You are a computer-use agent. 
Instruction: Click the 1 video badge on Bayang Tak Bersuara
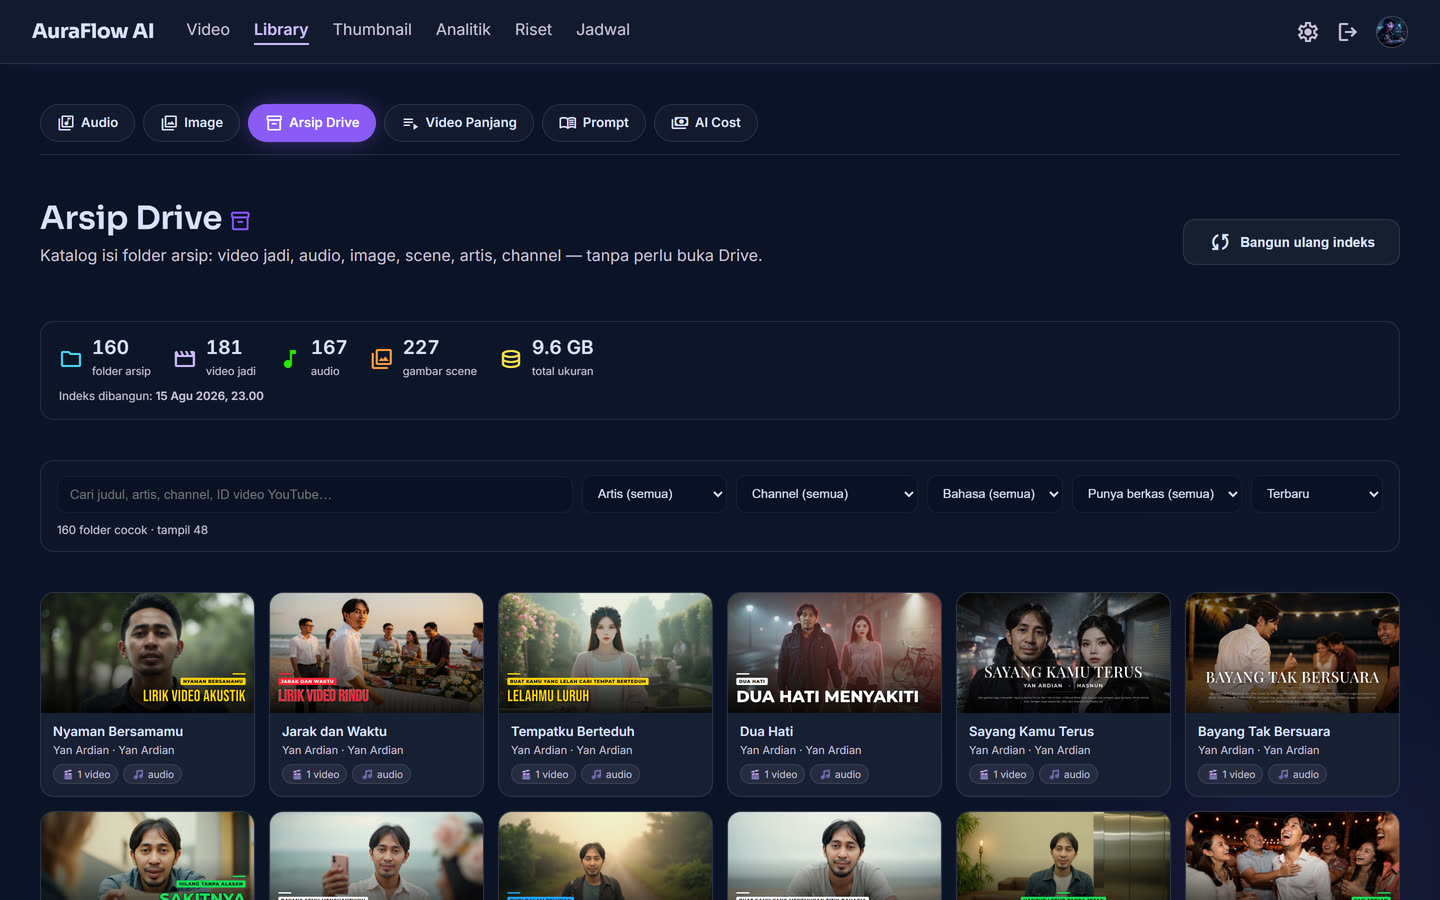(x=1231, y=774)
